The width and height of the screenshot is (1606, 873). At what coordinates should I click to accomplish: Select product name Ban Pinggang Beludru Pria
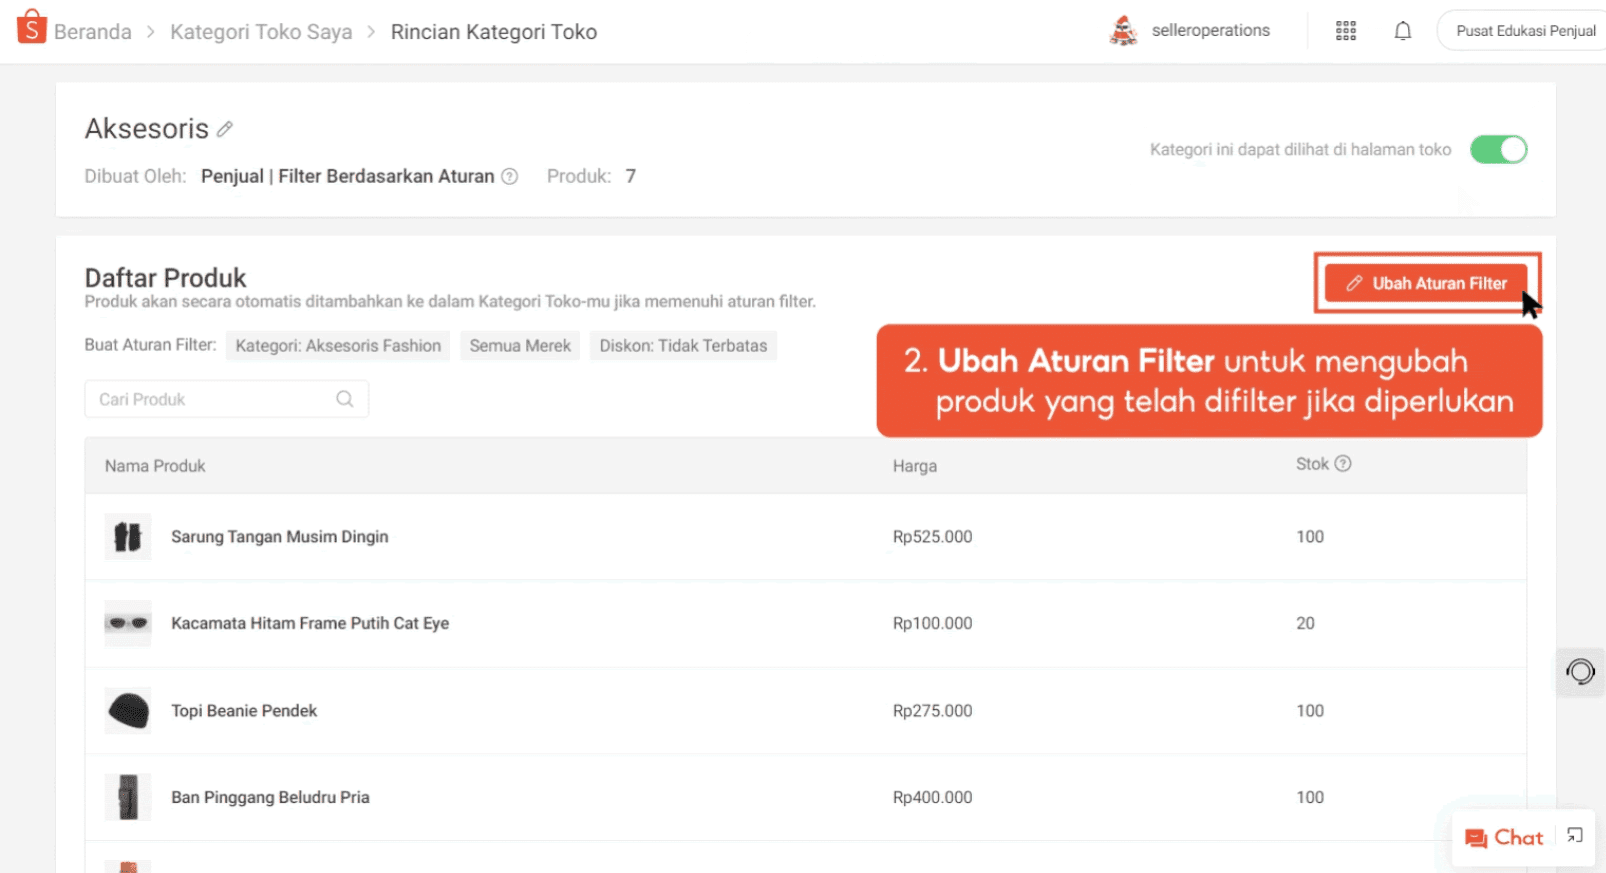(x=270, y=797)
